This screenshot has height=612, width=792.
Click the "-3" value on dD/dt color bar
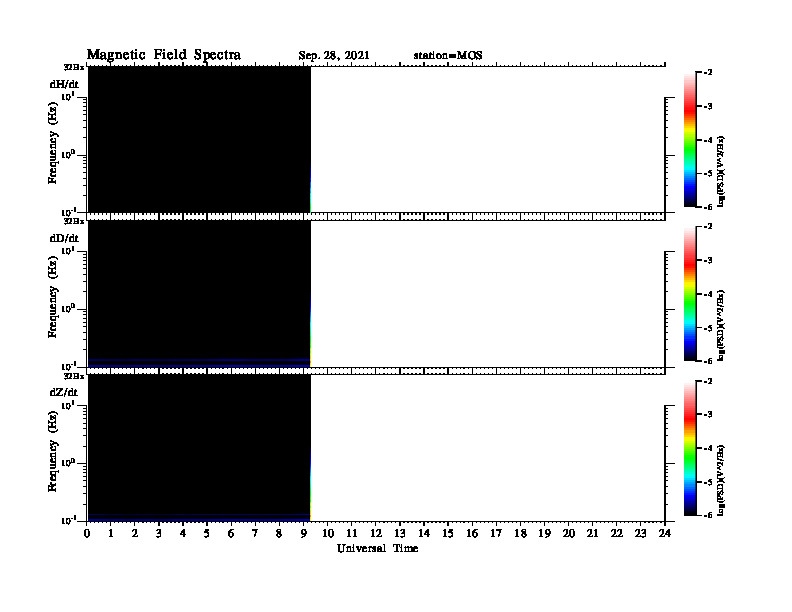click(x=708, y=260)
